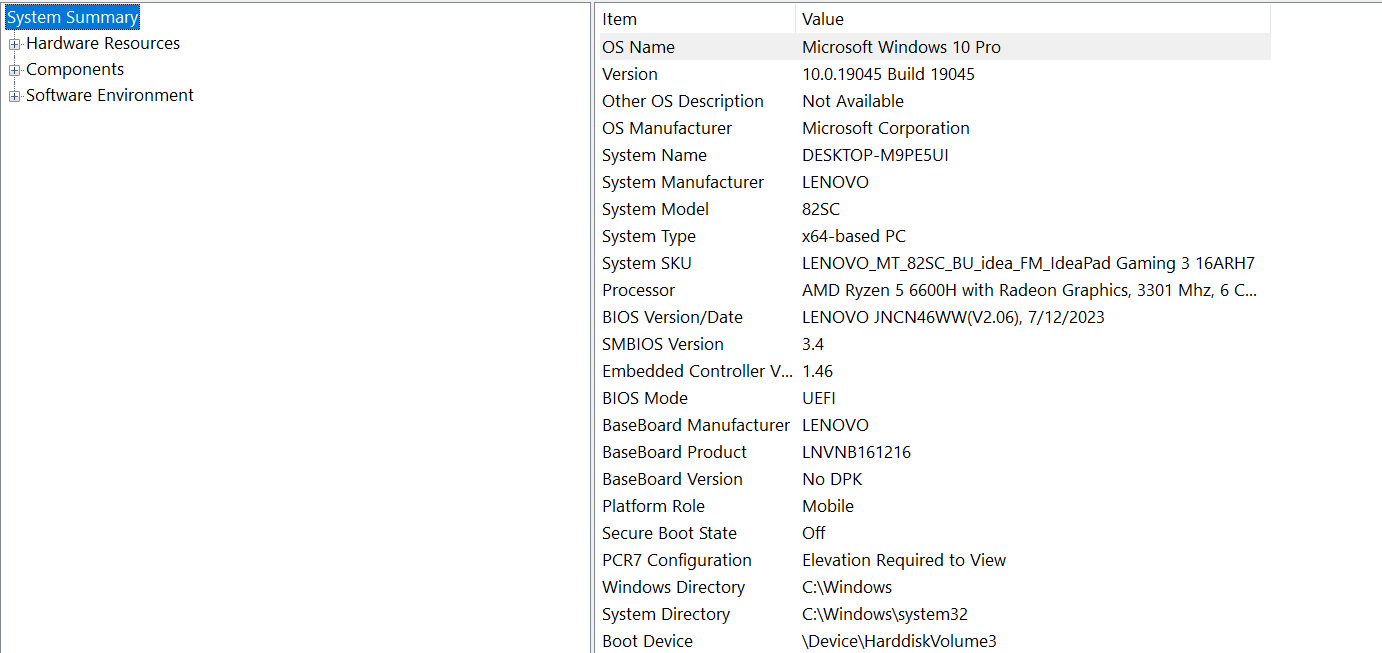Click the C:\Windows\system32 value
This screenshot has width=1382, height=653.
(885, 614)
